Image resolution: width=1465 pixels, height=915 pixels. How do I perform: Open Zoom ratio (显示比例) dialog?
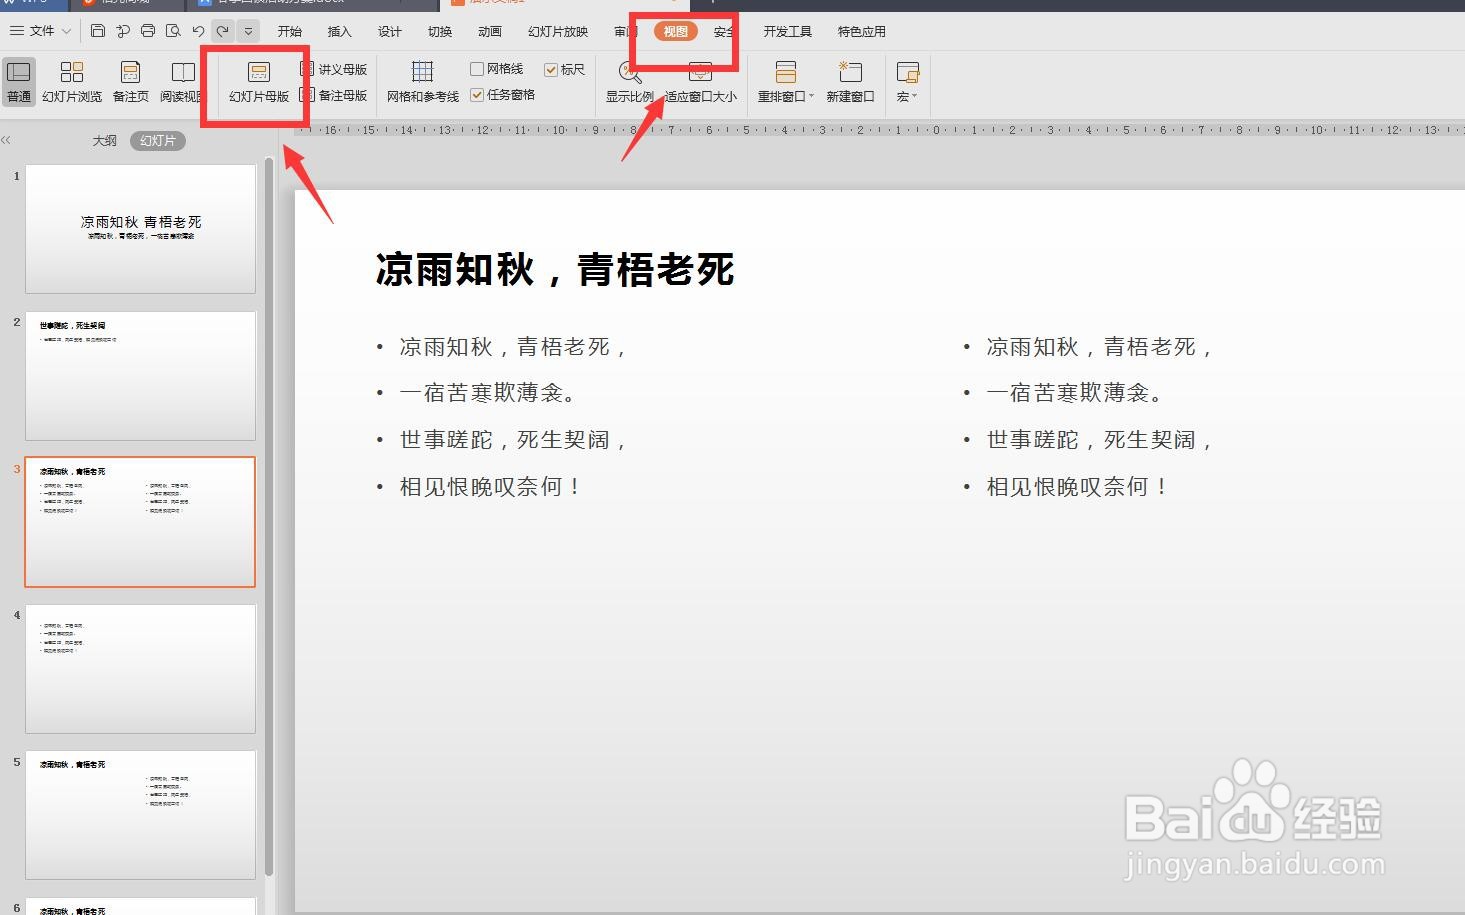coord(629,81)
